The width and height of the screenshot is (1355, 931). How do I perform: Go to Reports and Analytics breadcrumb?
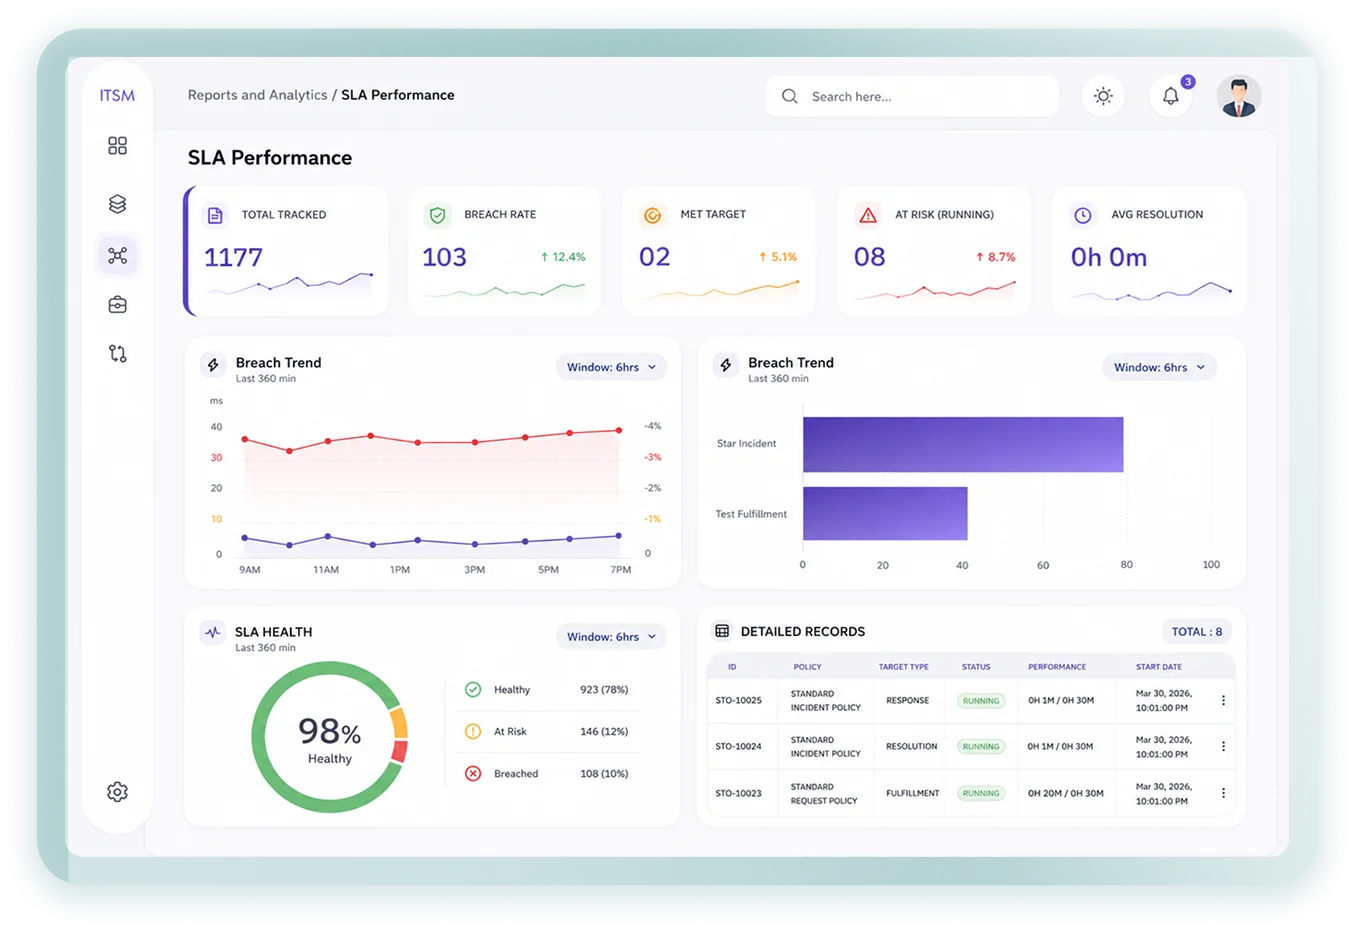[x=257, y=95]
